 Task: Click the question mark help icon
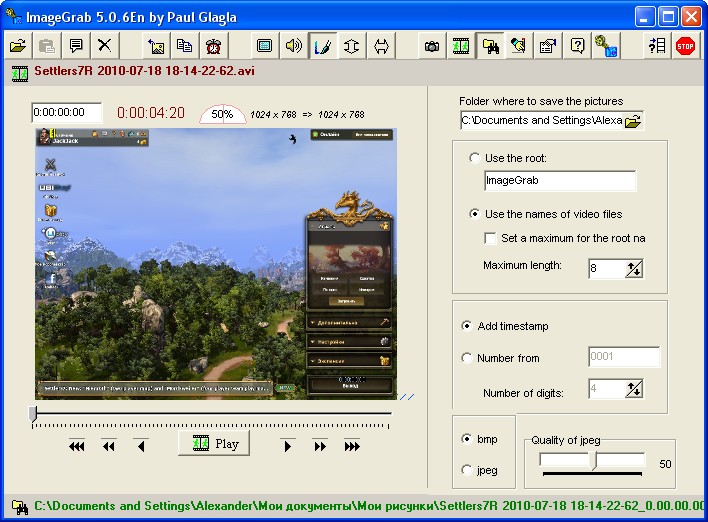(x=577, y=46)
